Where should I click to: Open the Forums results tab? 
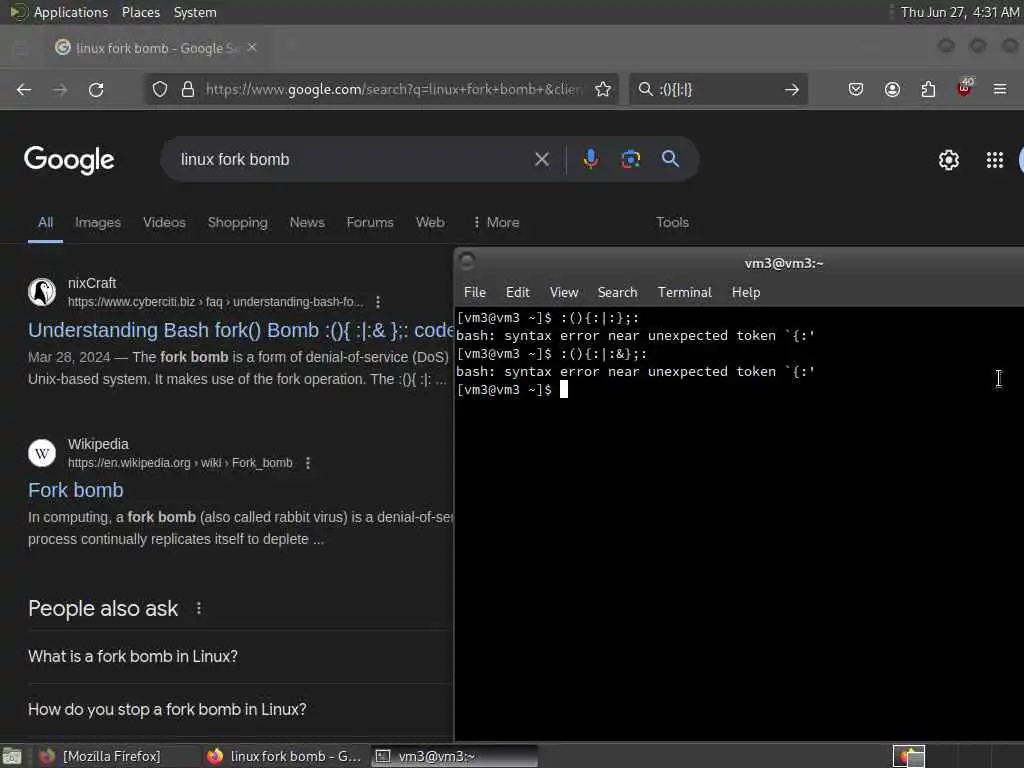tap(370, 223)
